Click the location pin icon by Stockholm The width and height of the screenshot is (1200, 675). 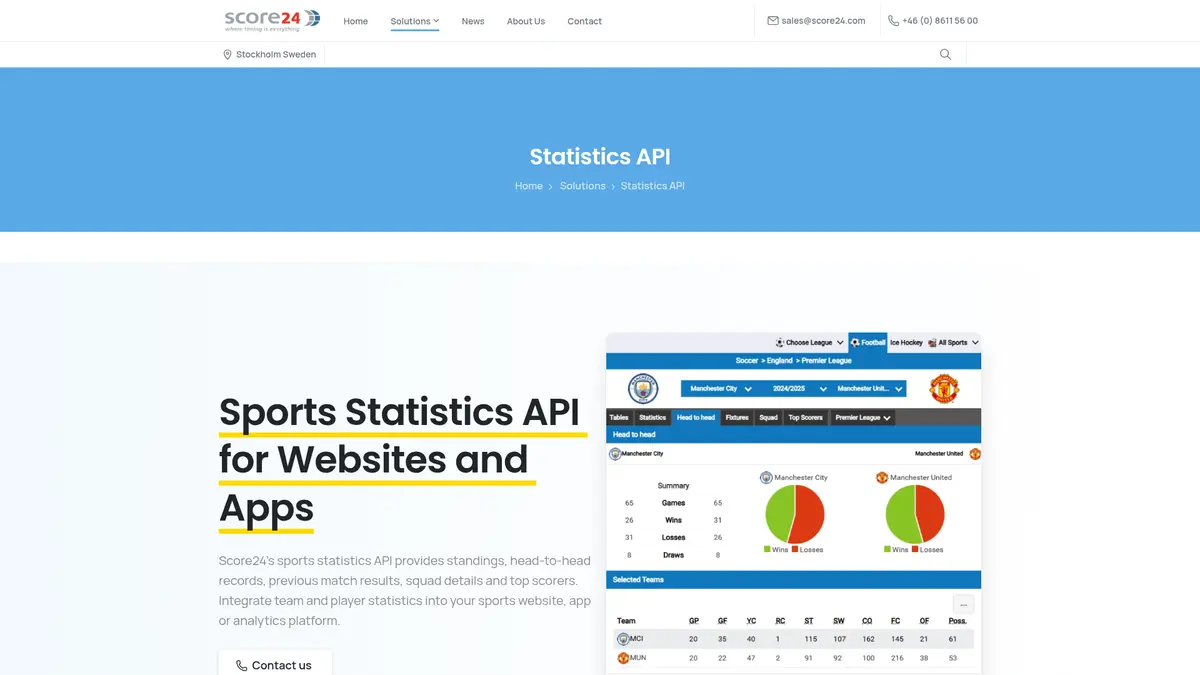[227, 54]
